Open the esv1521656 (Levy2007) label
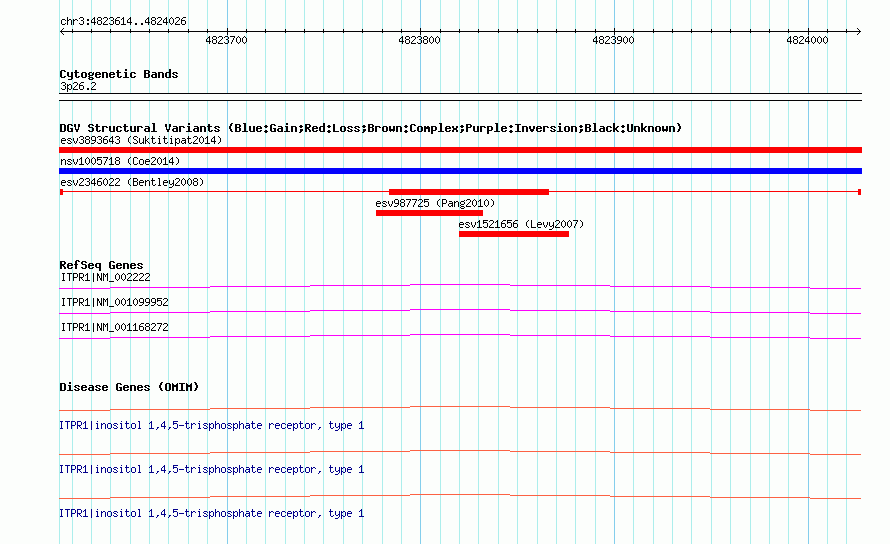Viewport: 890px width, 544px height. click(x=521, y=224)
